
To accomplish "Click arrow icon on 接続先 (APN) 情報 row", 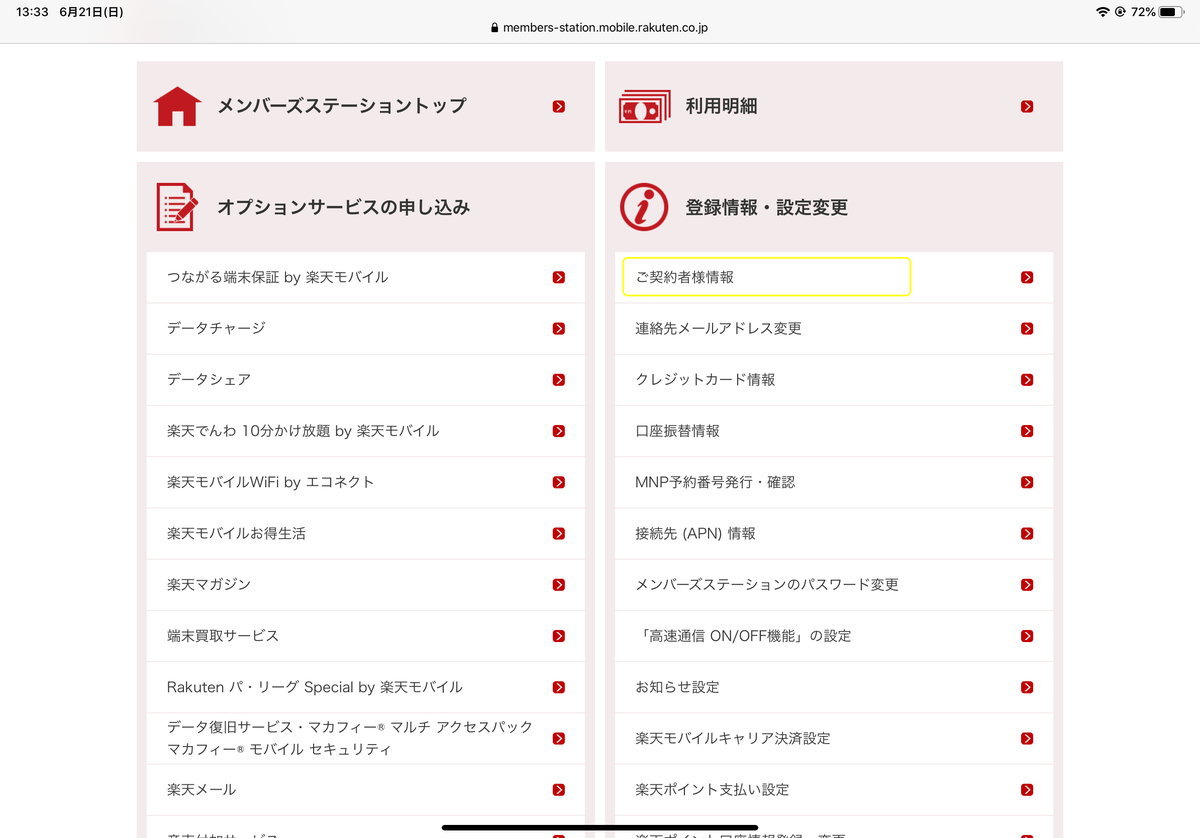I will [x=1027, y=534].
